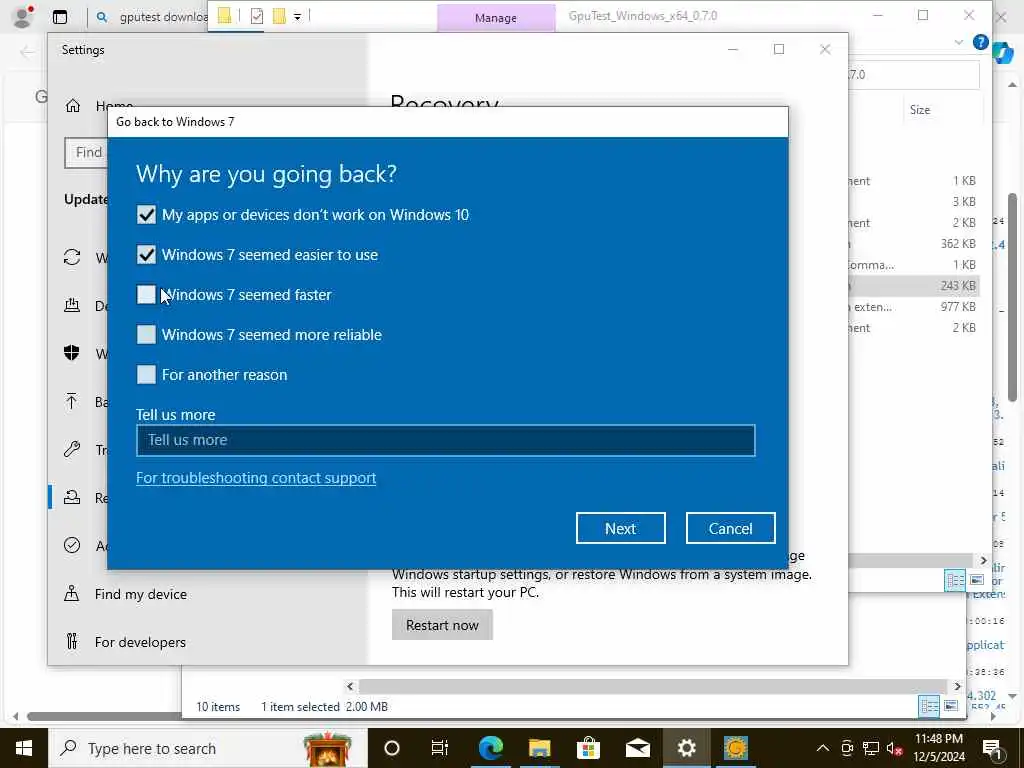Click the Delivery Optimization icon in sidebar
Viewport: 1024px width, 768px height.
click(x=72, y=305)
